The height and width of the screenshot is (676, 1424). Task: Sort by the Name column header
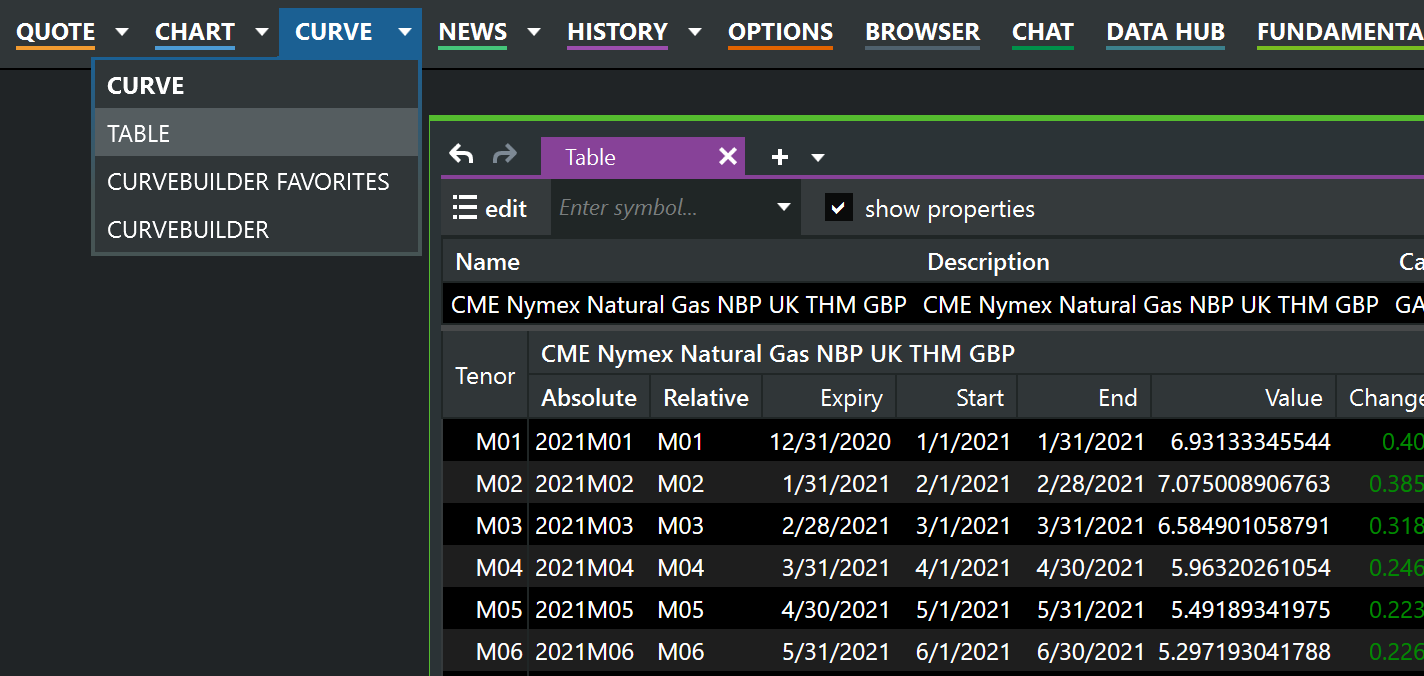[487, 262]
